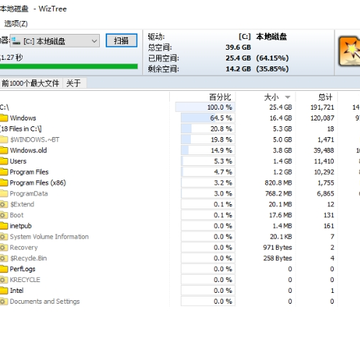
Task: Click the System Volume Information name
Action: (49, 237)
